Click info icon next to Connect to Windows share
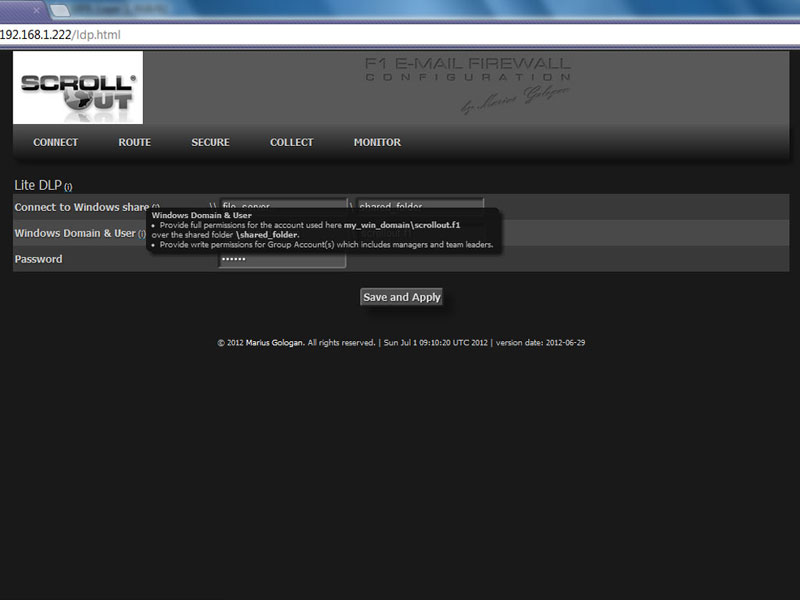800x600 pixels. point(155,208)
